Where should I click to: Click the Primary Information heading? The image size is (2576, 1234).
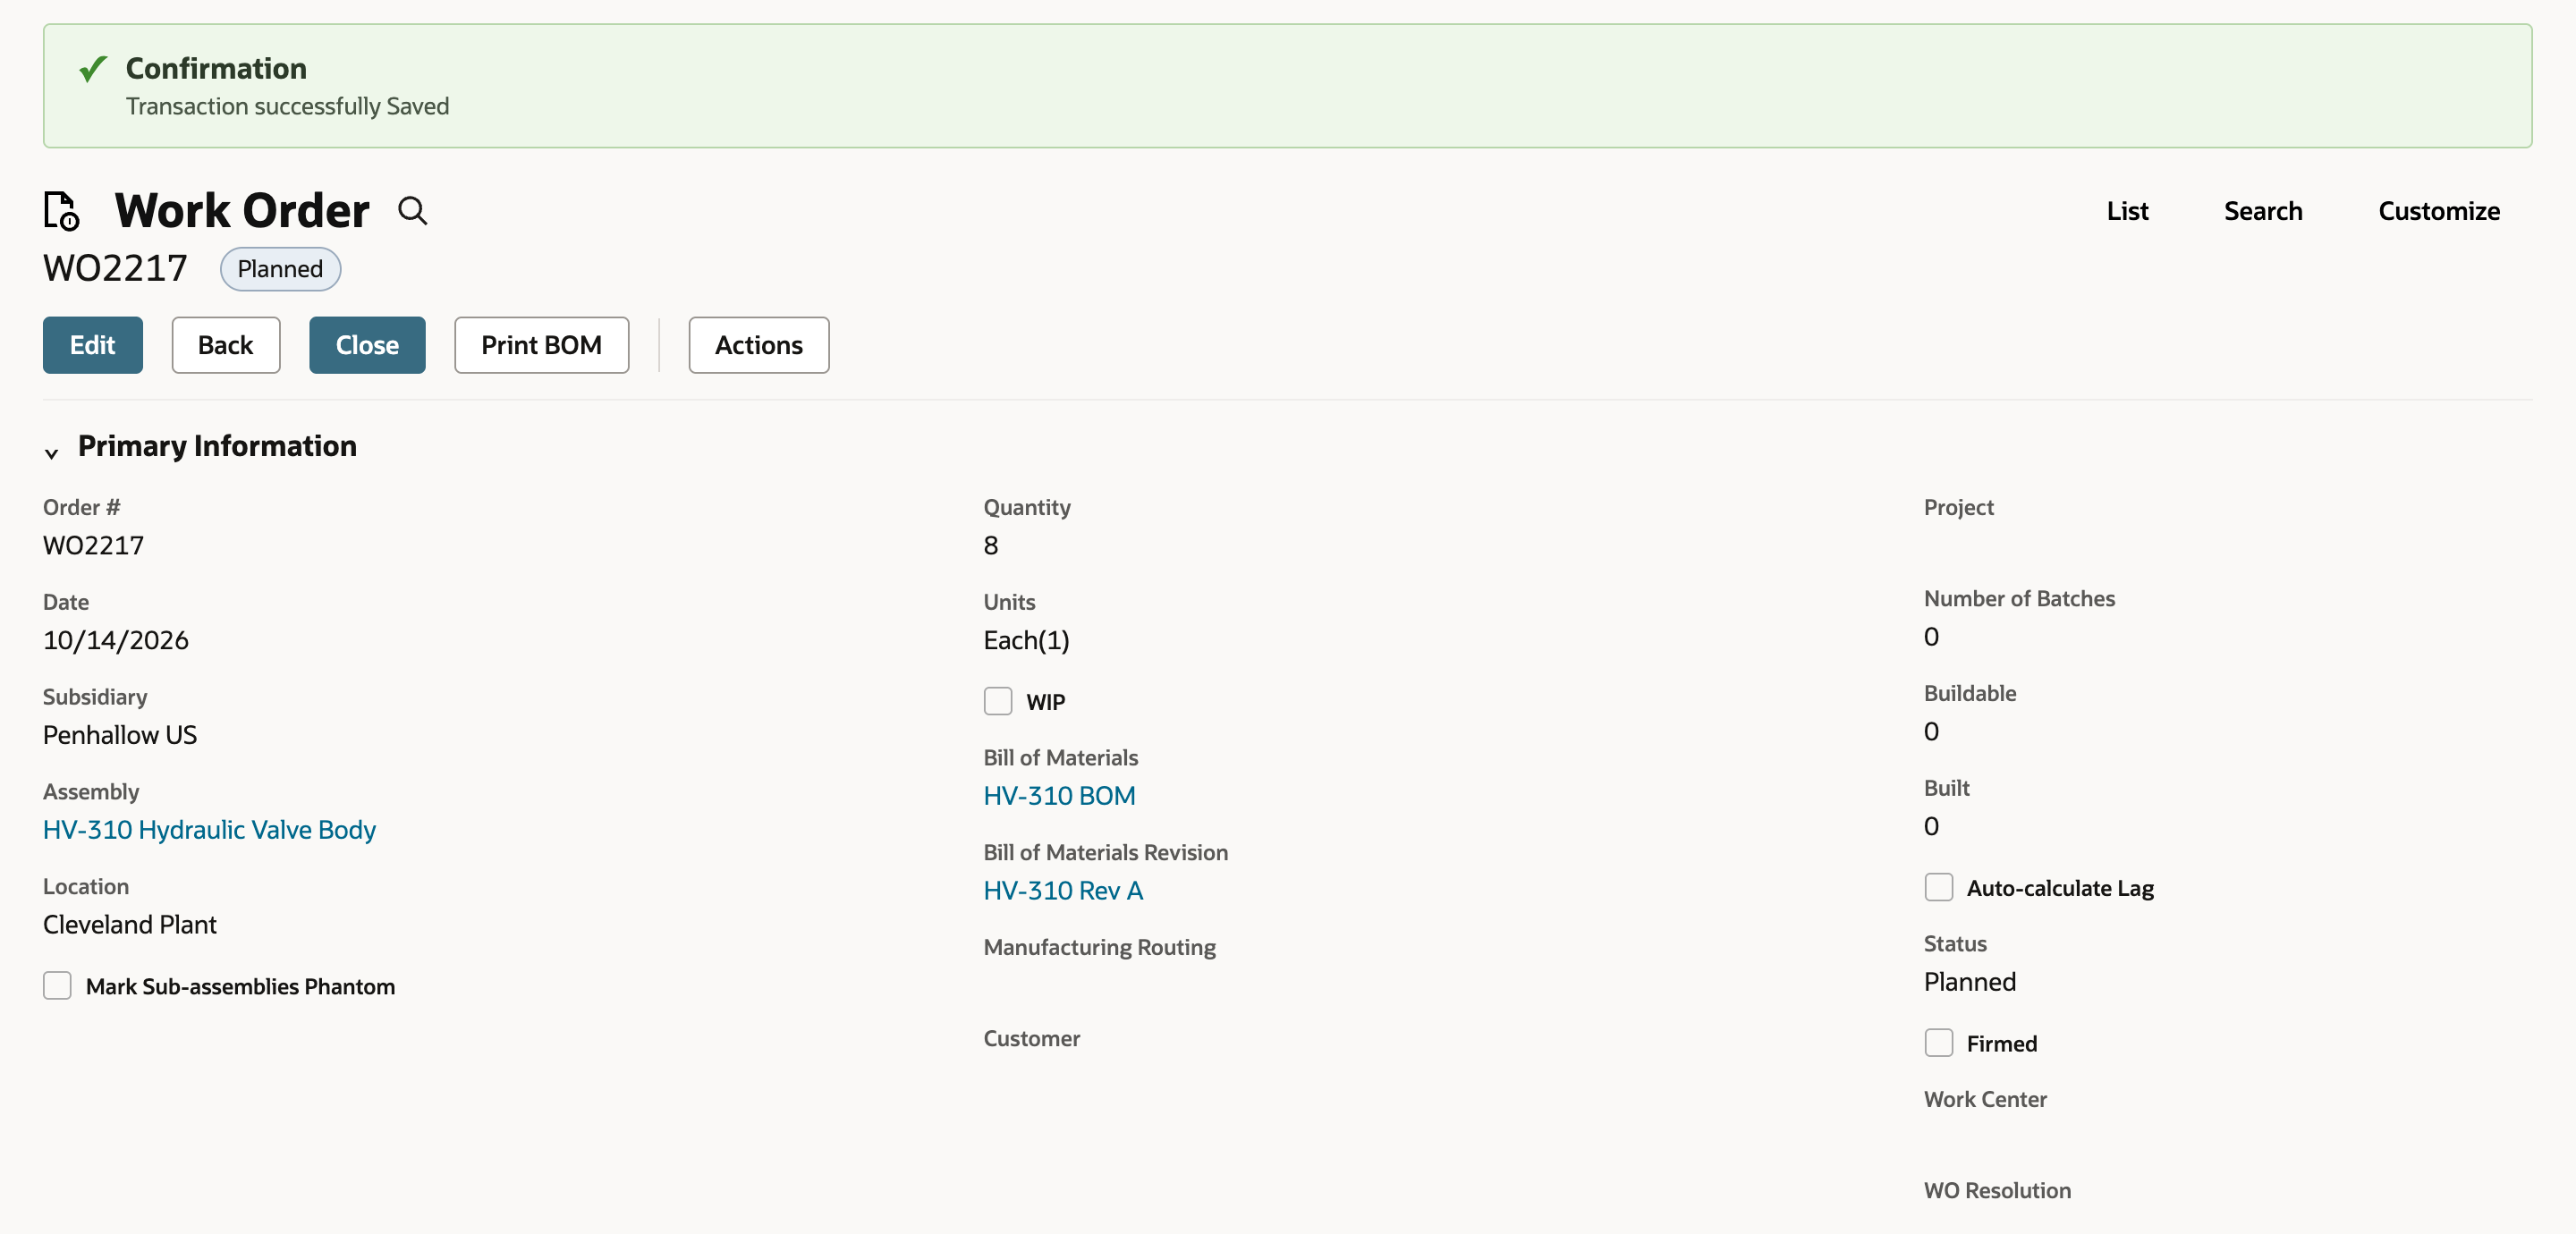coord(217,446)
